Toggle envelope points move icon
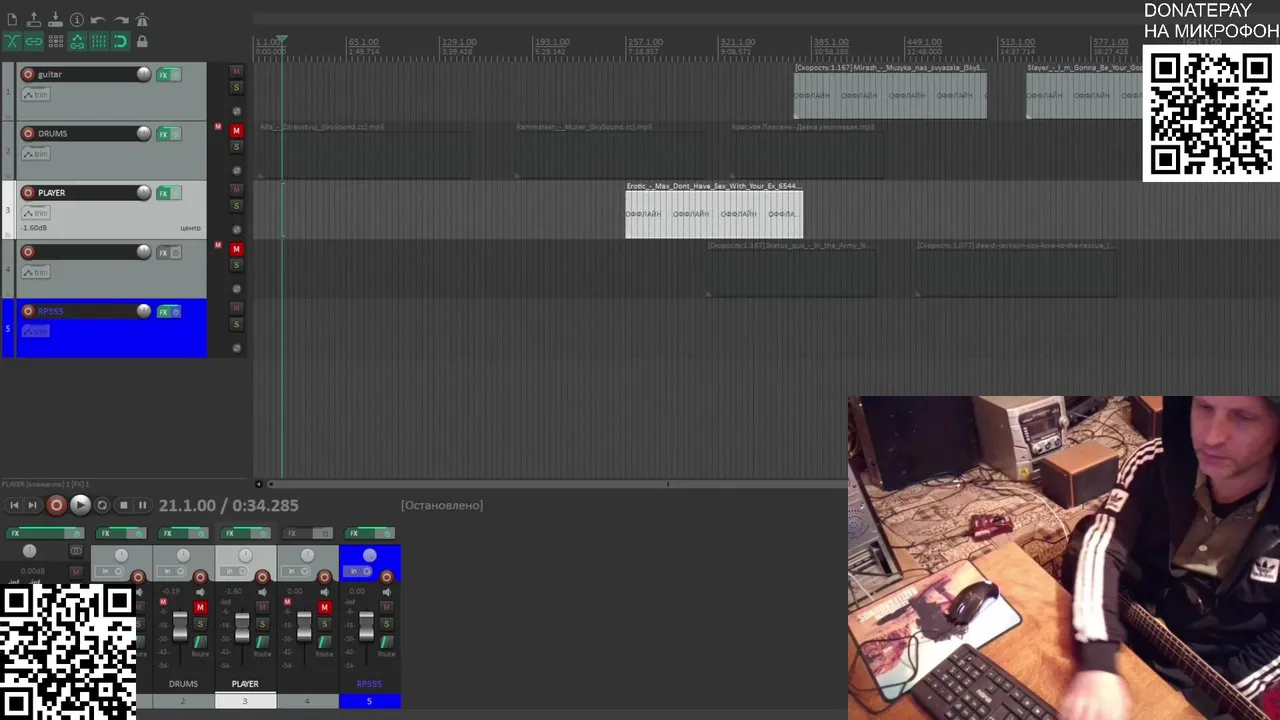1280x720 pixels. click(x=77, y=41)
